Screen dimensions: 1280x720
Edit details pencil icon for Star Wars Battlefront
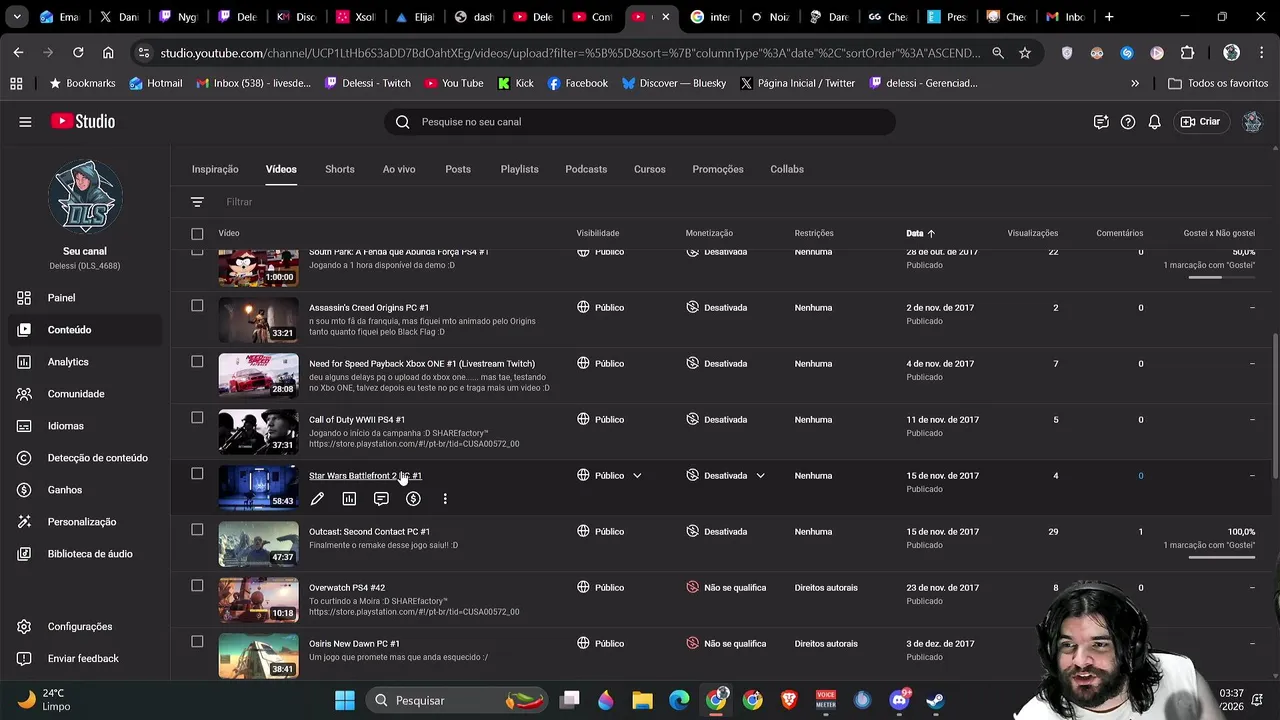317,498
